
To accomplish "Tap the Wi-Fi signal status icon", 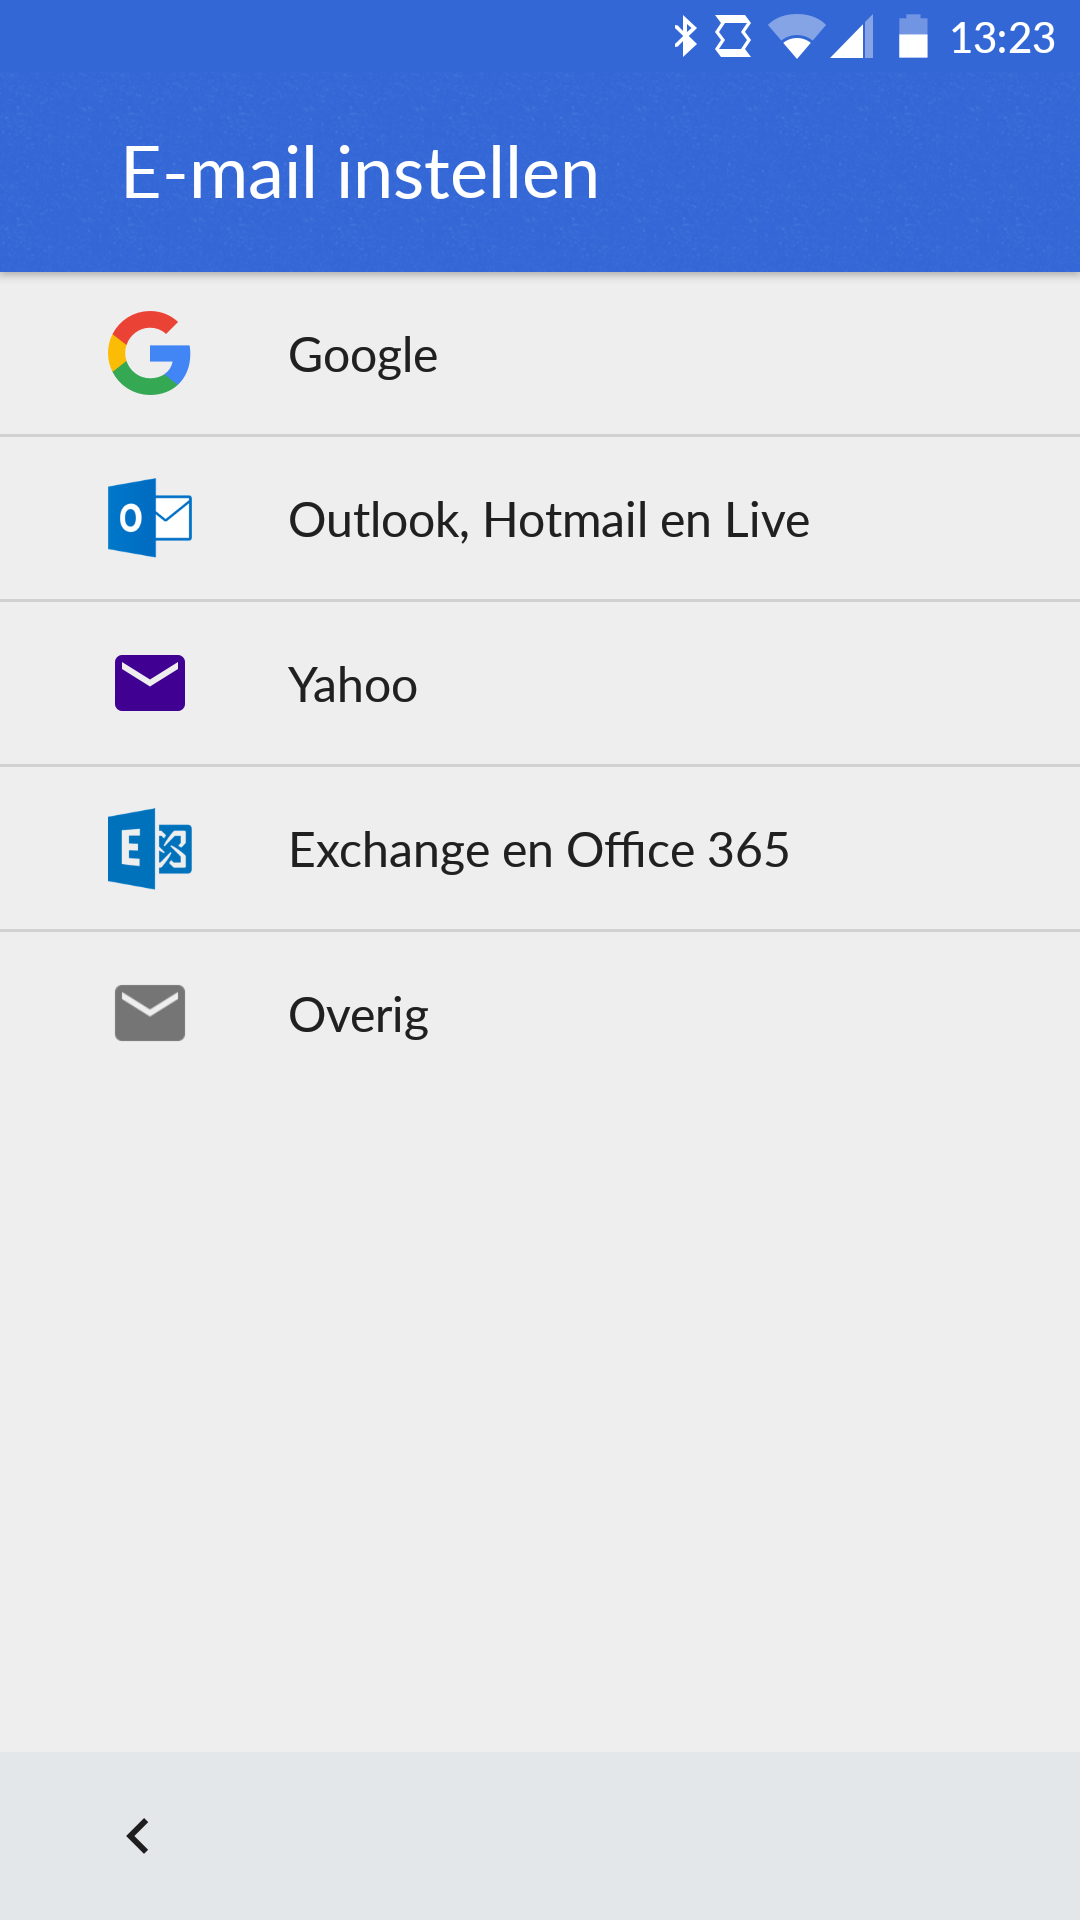I will 796,37.
